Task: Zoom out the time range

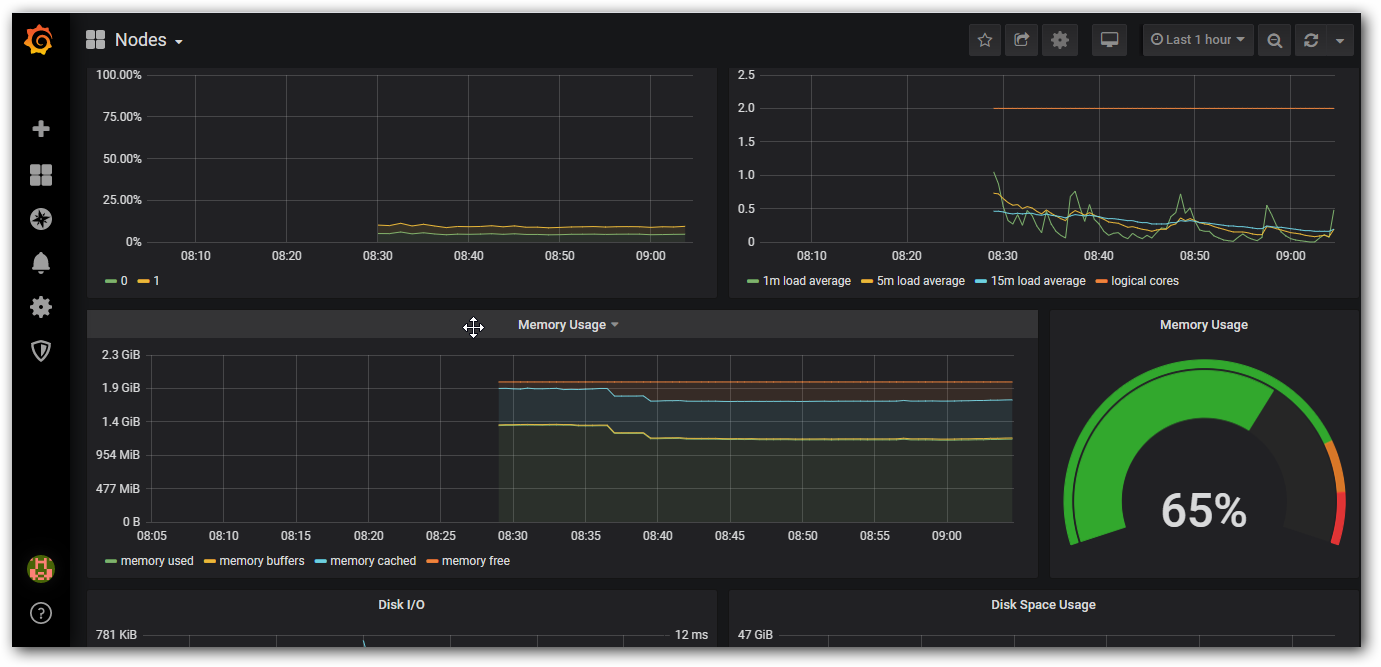Action: pos(1274,40)
